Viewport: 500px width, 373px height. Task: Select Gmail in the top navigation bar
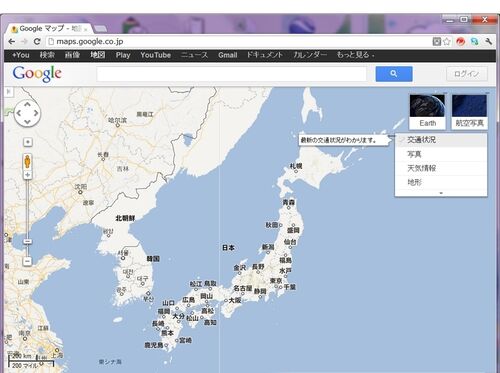[x=228, y=55]
